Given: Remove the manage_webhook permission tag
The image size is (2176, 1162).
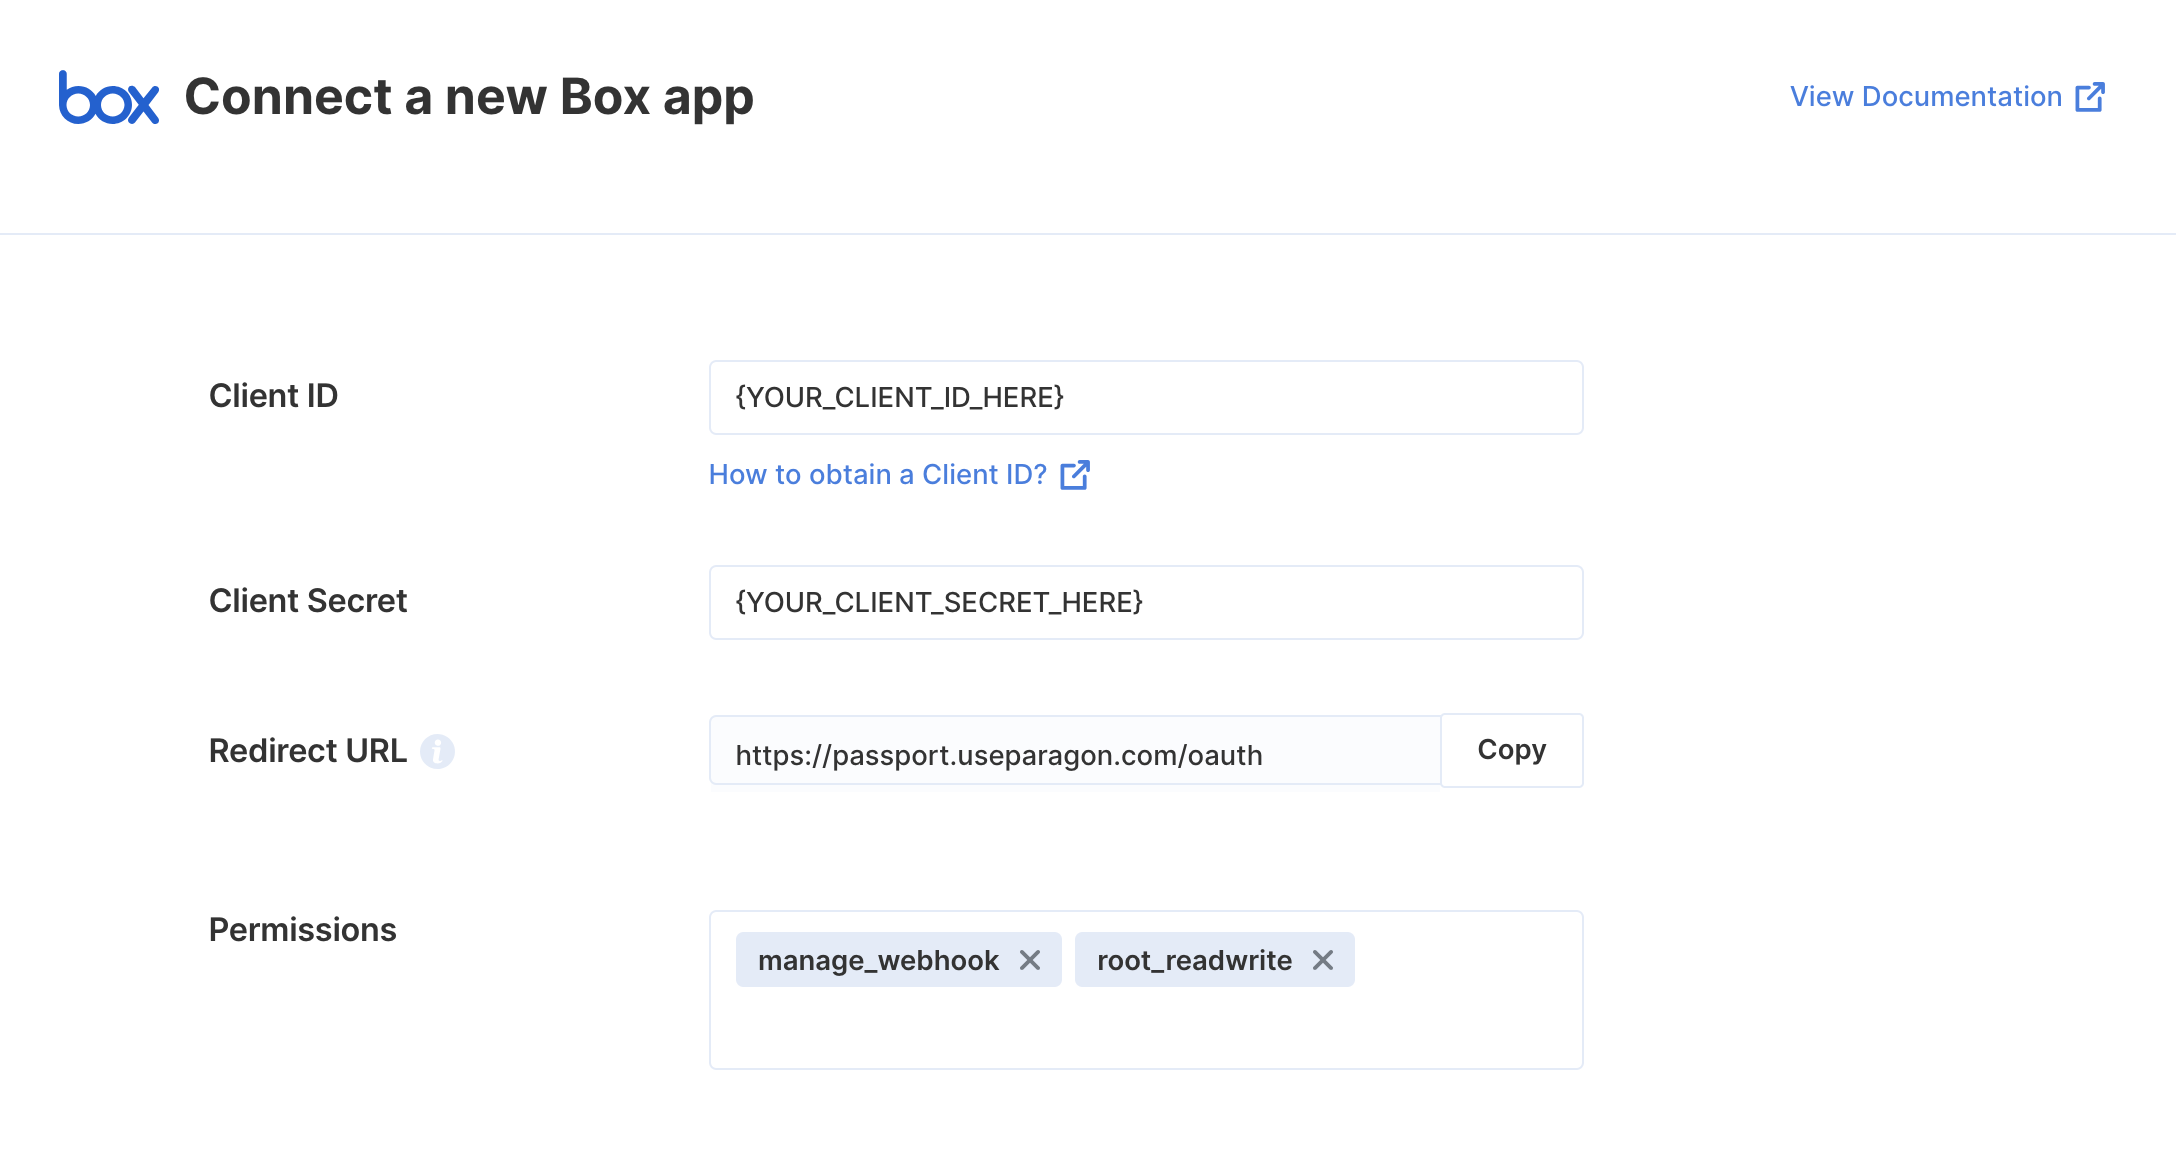Looking at the screenshot, I should pos(1030,960).
